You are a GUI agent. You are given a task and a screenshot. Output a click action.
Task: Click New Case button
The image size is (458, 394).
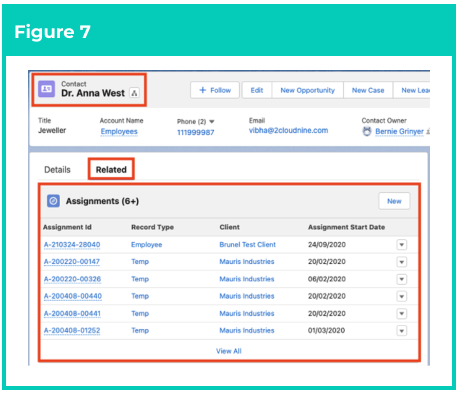368,90
